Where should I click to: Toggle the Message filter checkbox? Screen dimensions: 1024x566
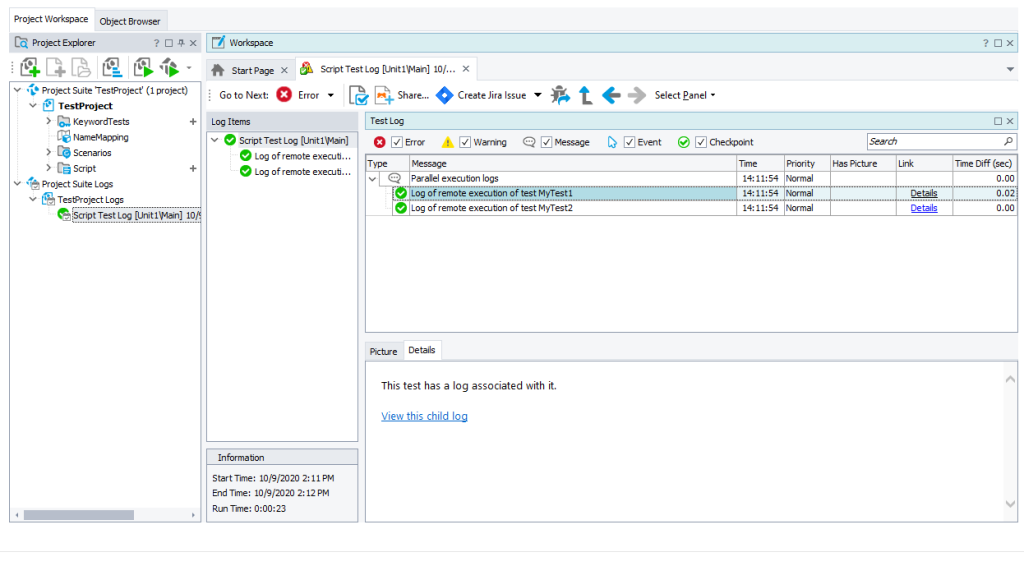[x=547, y=142]
